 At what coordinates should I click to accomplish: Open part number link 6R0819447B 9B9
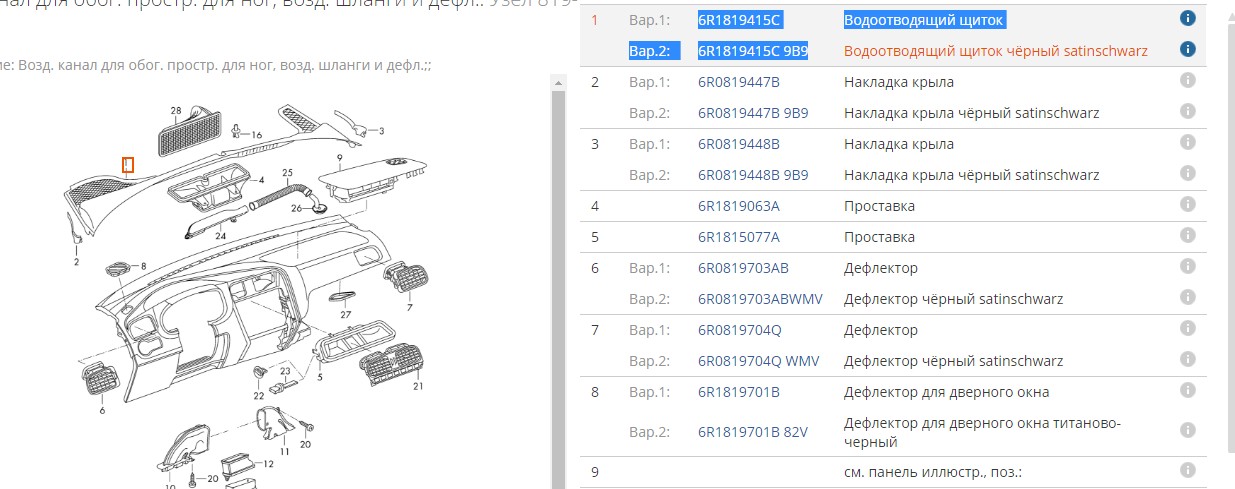(x=752, y=113)
